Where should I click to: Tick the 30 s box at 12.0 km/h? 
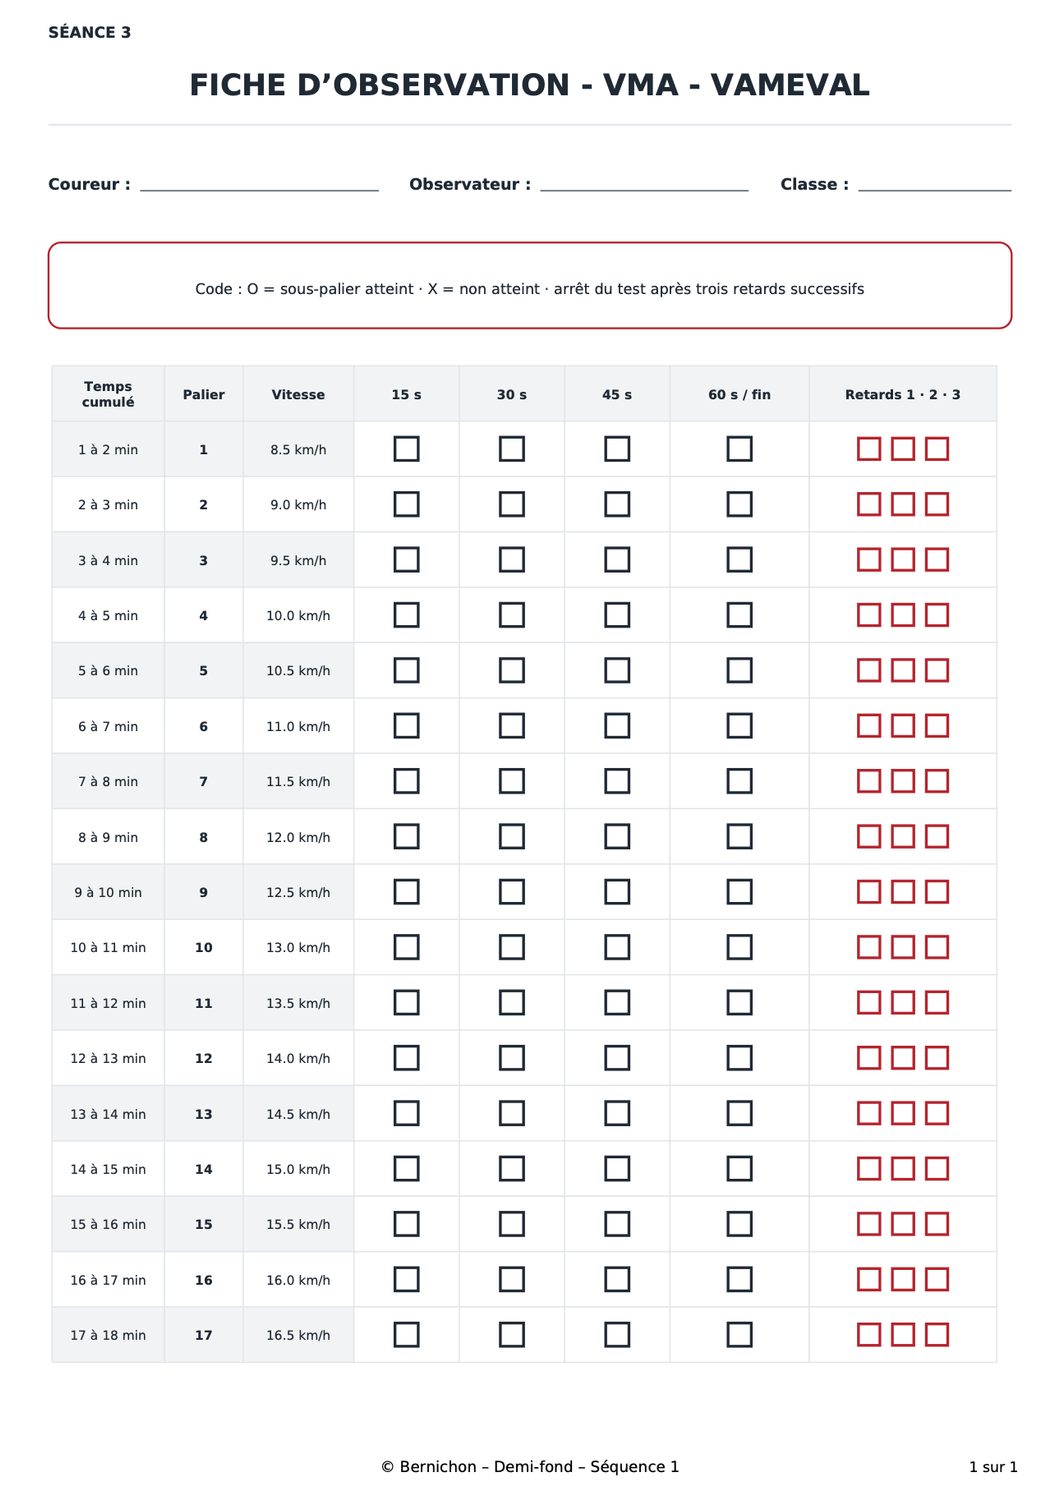[x=512, y=836]
